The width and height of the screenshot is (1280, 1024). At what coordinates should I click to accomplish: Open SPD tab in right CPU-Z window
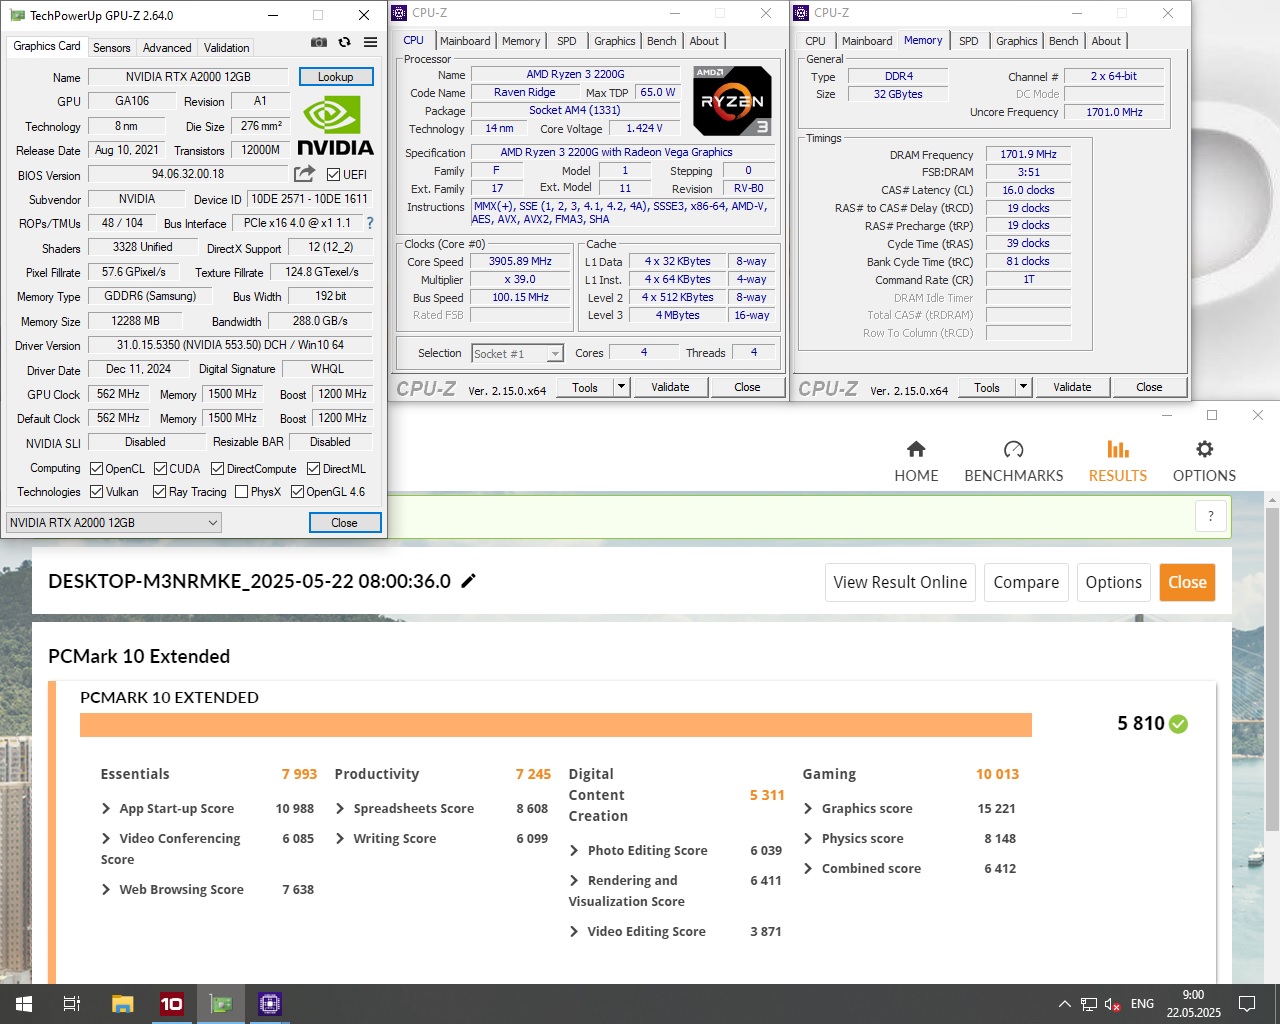(x=968, y=41)
